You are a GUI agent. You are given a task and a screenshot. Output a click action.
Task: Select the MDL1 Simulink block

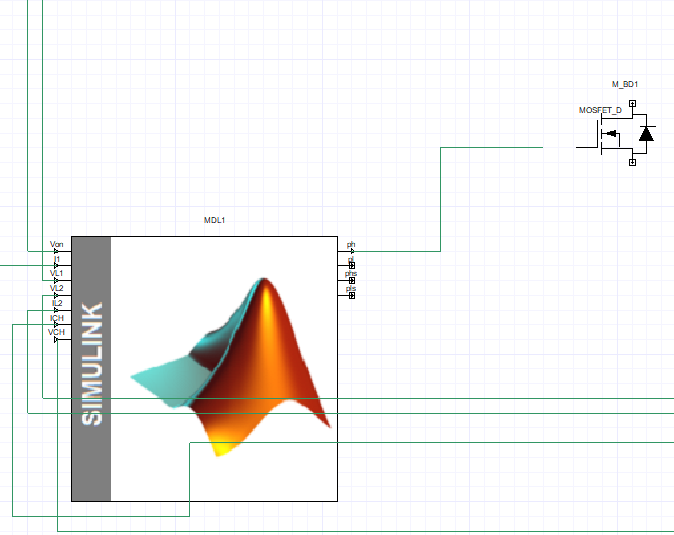[x=204, y=369]
